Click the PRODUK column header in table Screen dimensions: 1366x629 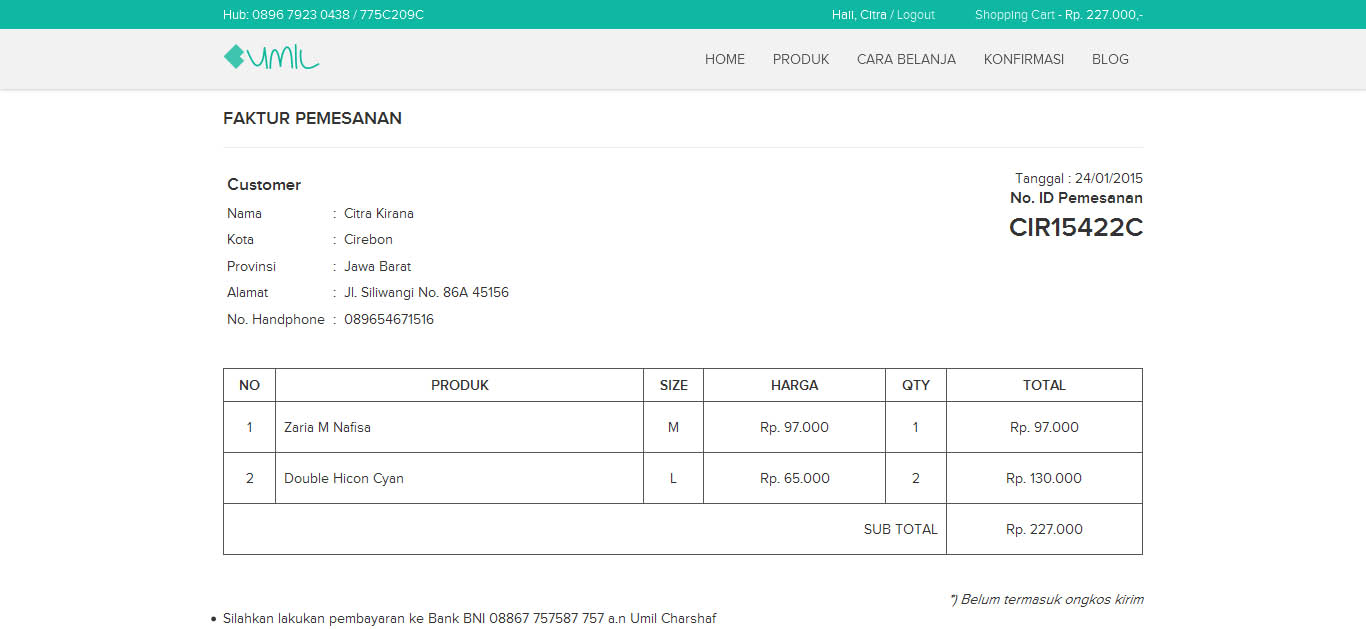click(x=459, y=385)
